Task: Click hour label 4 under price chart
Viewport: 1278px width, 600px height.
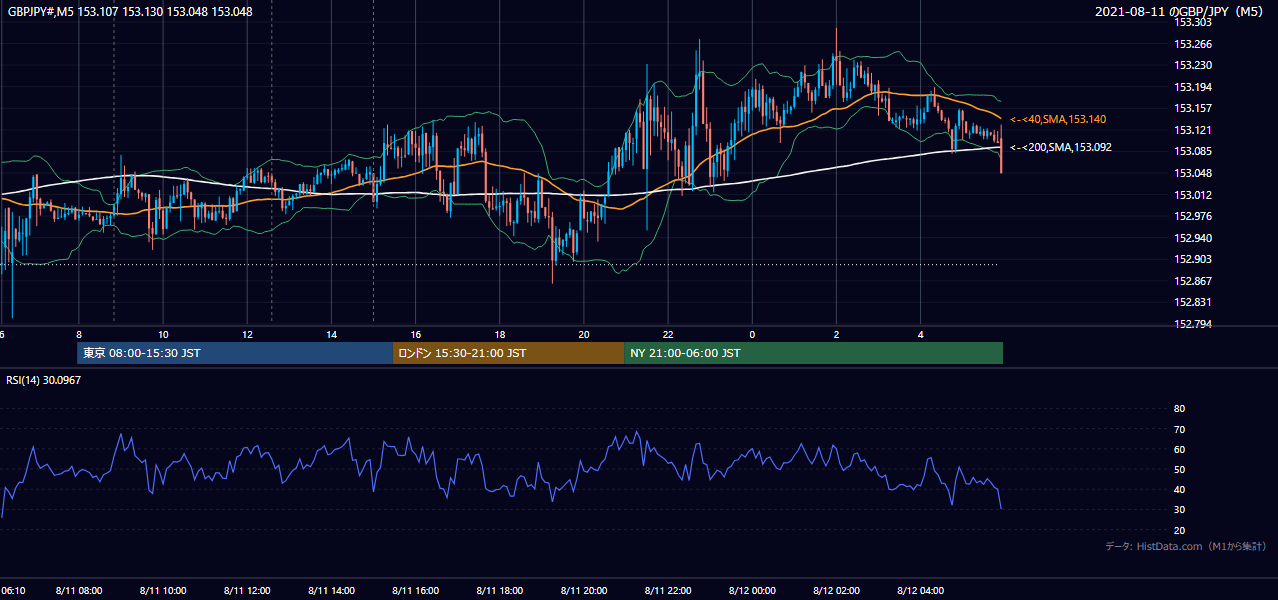Action: click(x=920, y=335)
